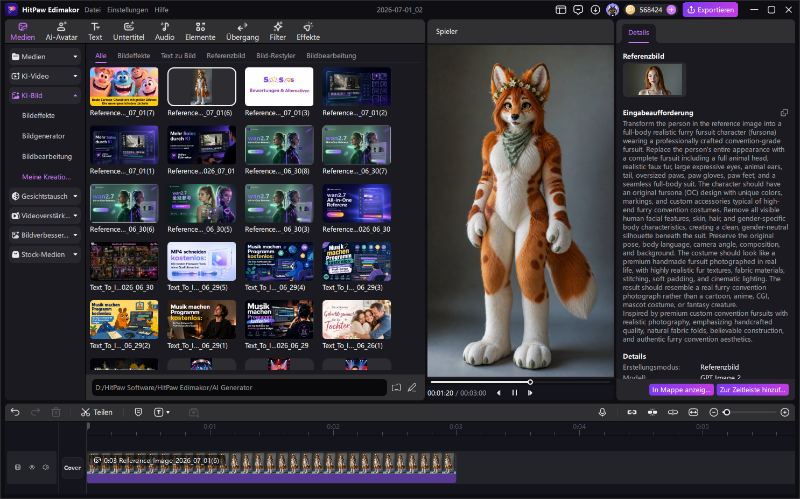800x499 pixels.
Task: Delete the selected clip with trash icon
Action: [x=56, y=412]
